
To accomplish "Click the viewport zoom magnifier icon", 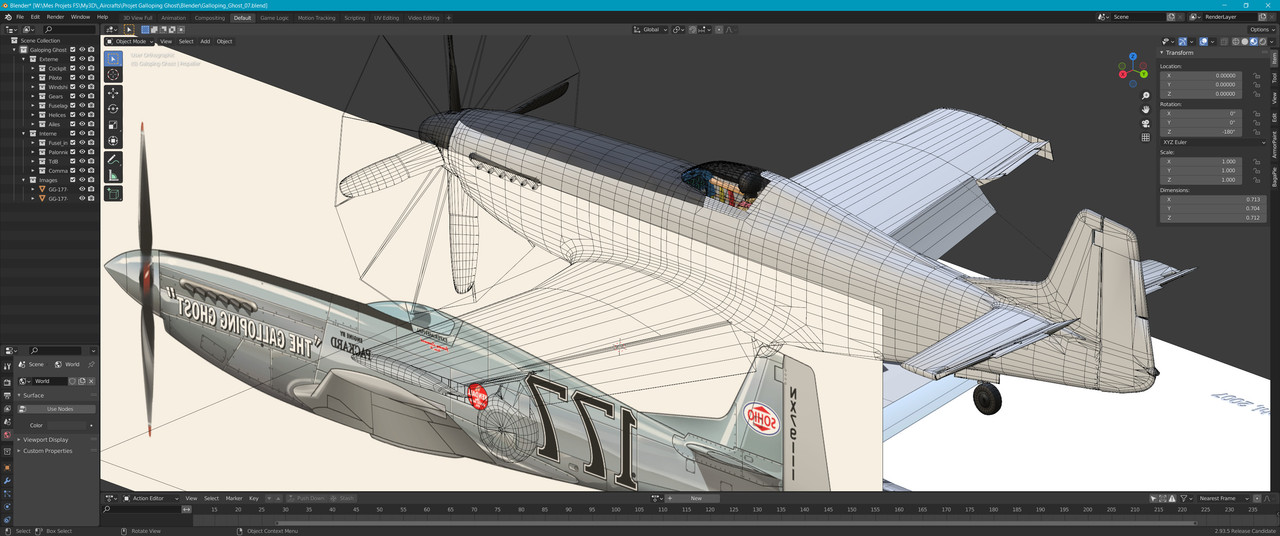I will point(1145,95).
